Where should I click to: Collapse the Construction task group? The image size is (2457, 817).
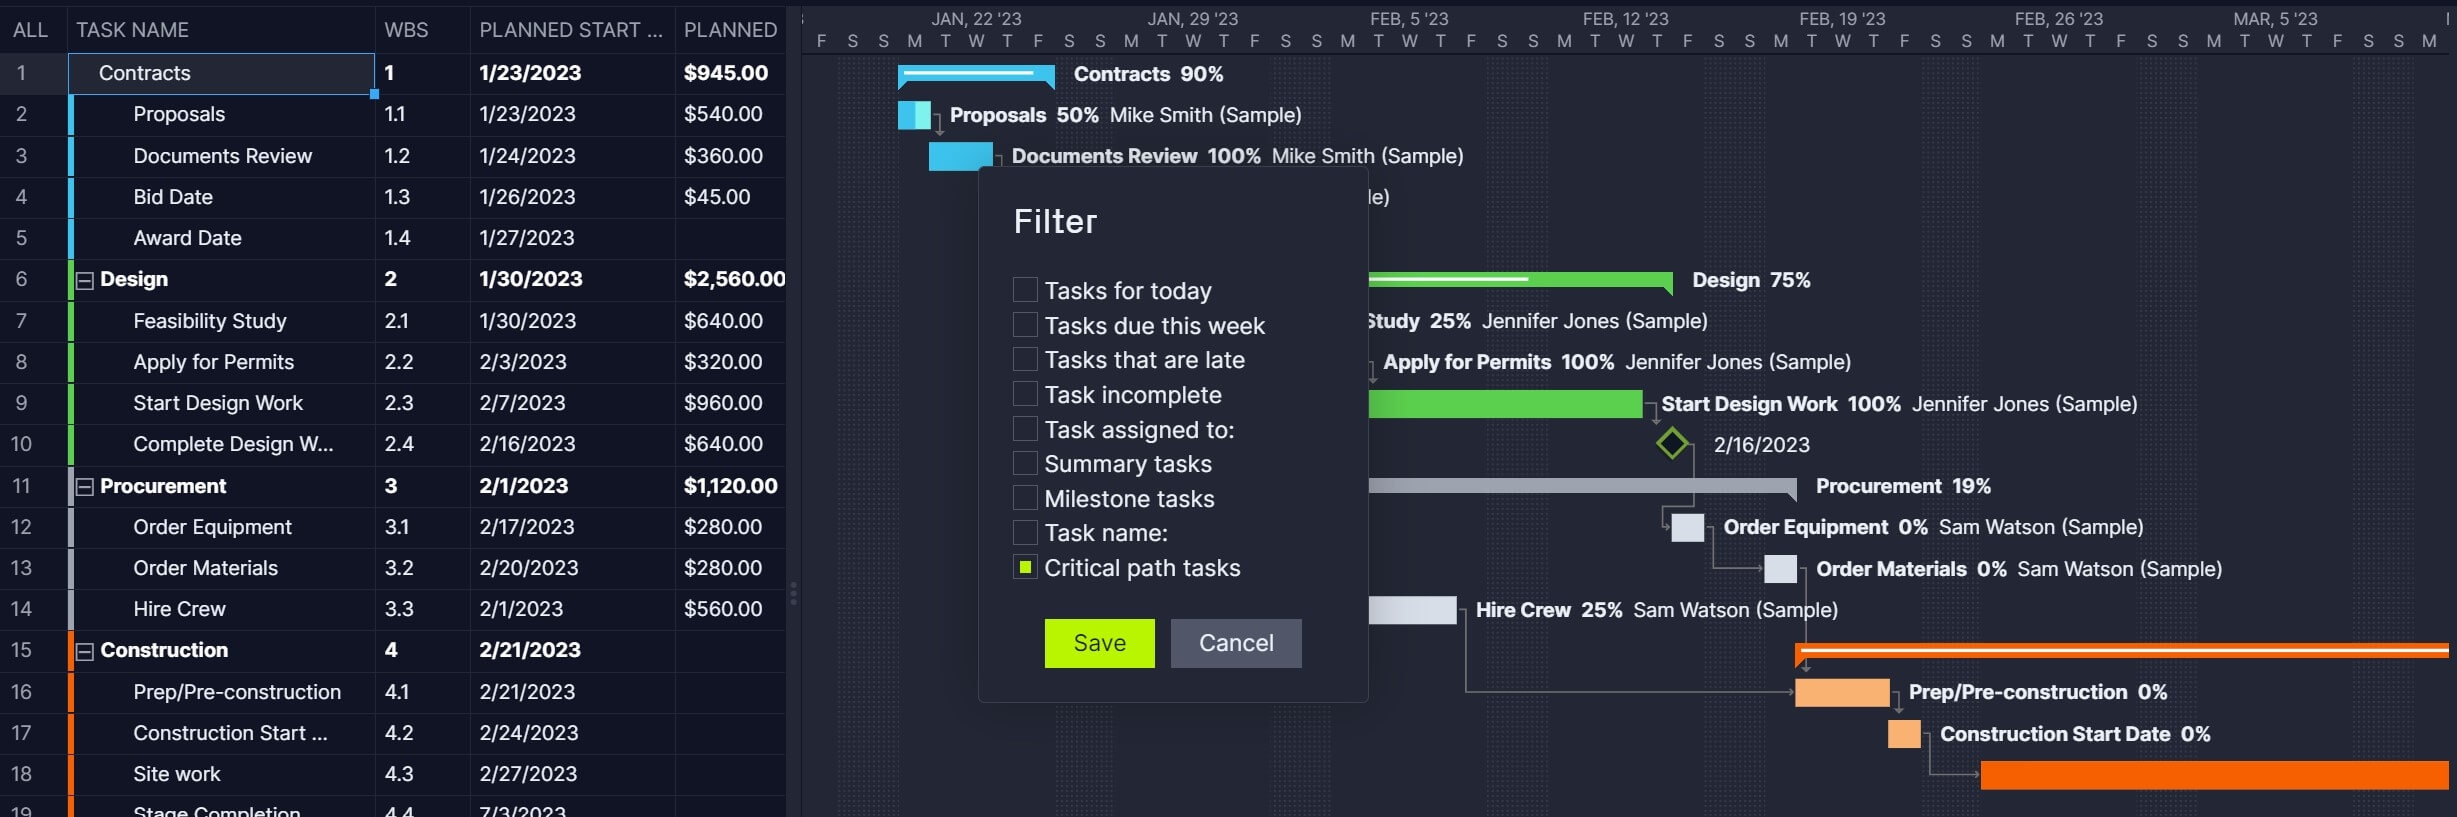(85, 652)
